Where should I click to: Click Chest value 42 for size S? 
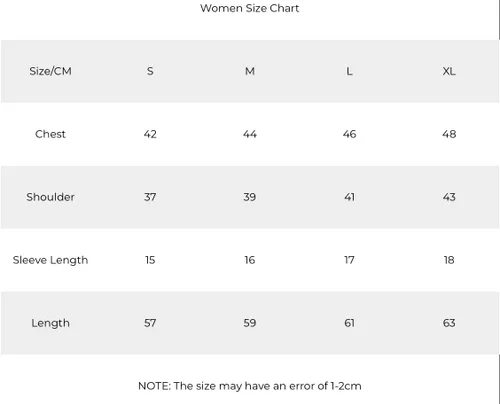tap(150, 134)
